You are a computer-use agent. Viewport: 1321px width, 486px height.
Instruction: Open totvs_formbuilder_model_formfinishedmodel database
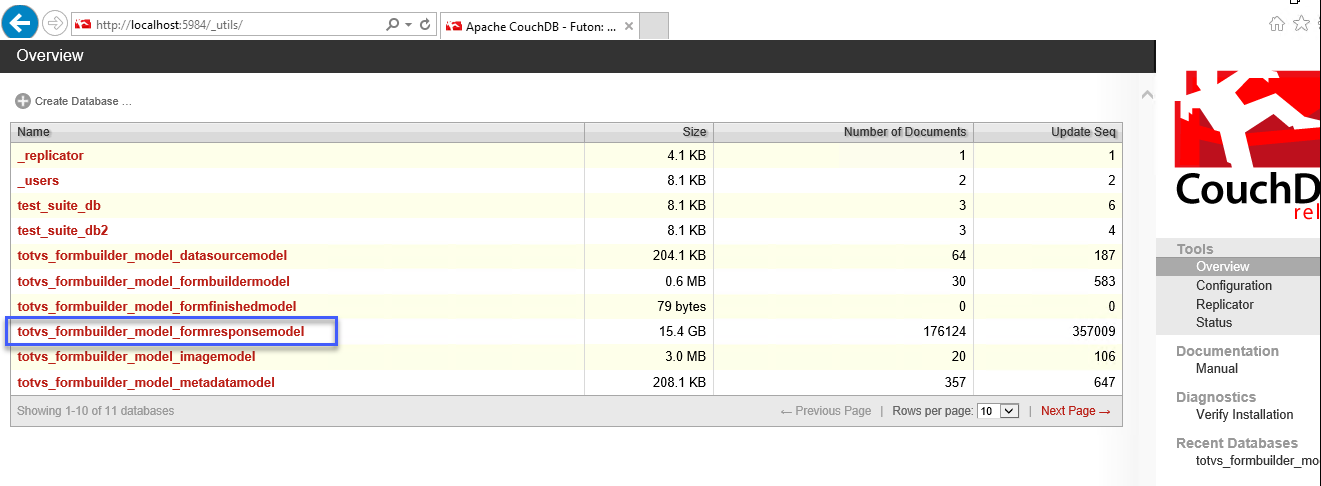pyautogui.click(x=157, y=306)
